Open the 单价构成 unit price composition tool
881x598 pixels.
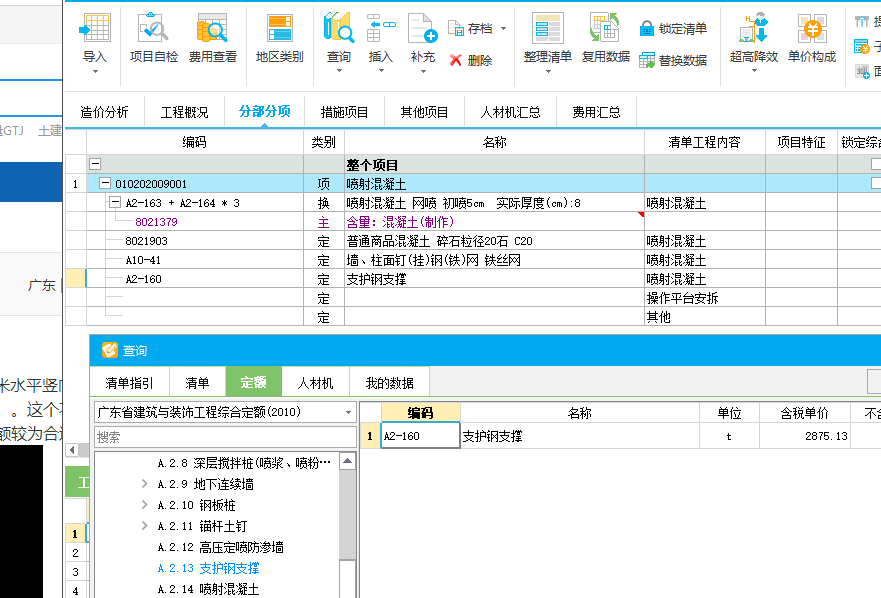coord(811,38)
